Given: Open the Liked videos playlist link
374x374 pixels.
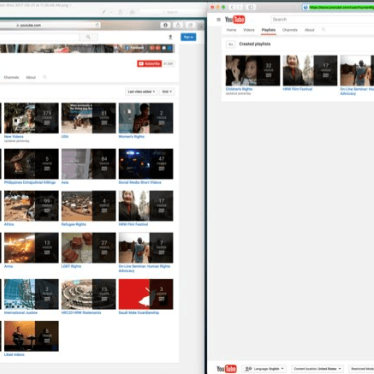Looking at the screenshot, I should (x=14, y=355).
